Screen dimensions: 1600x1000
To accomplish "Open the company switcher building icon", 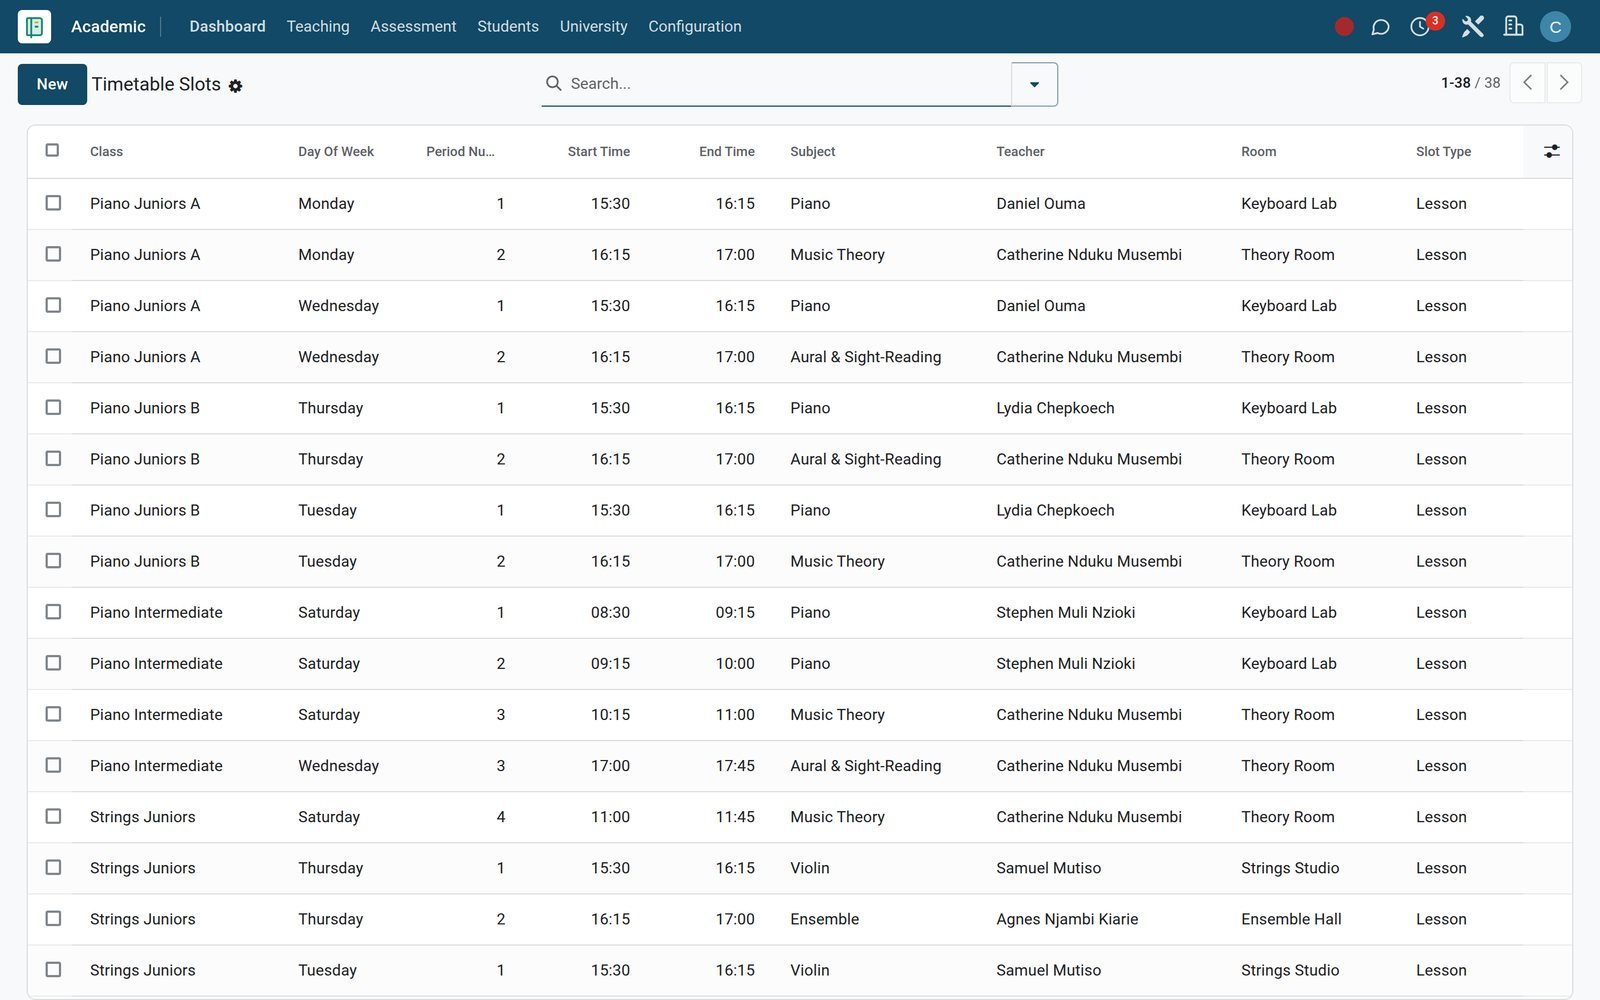I will point(1514,26).
